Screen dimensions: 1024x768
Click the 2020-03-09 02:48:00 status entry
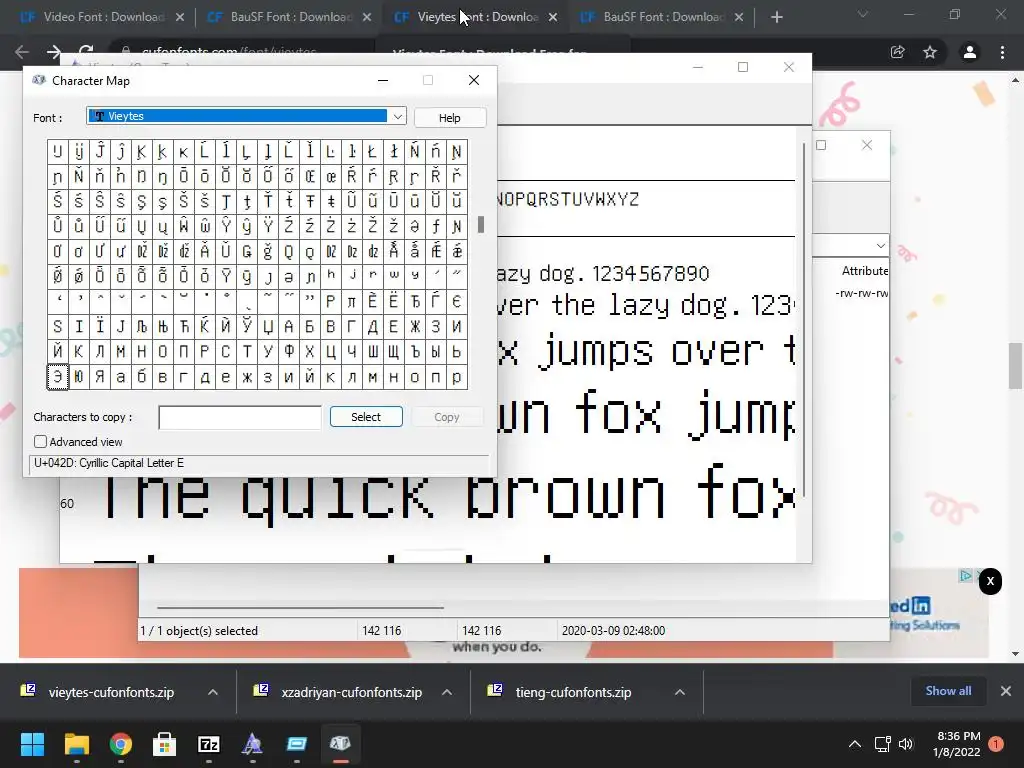point(613,631)
